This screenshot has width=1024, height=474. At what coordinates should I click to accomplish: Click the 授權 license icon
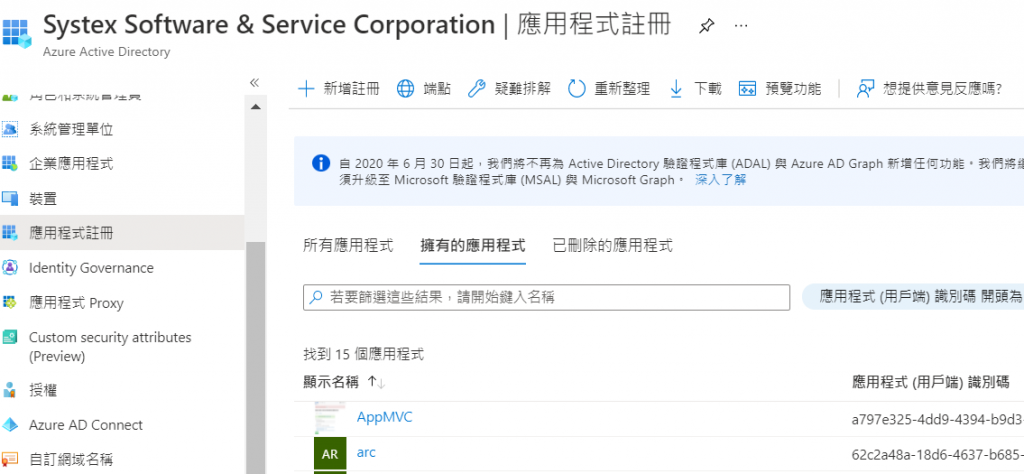point(10,390)
